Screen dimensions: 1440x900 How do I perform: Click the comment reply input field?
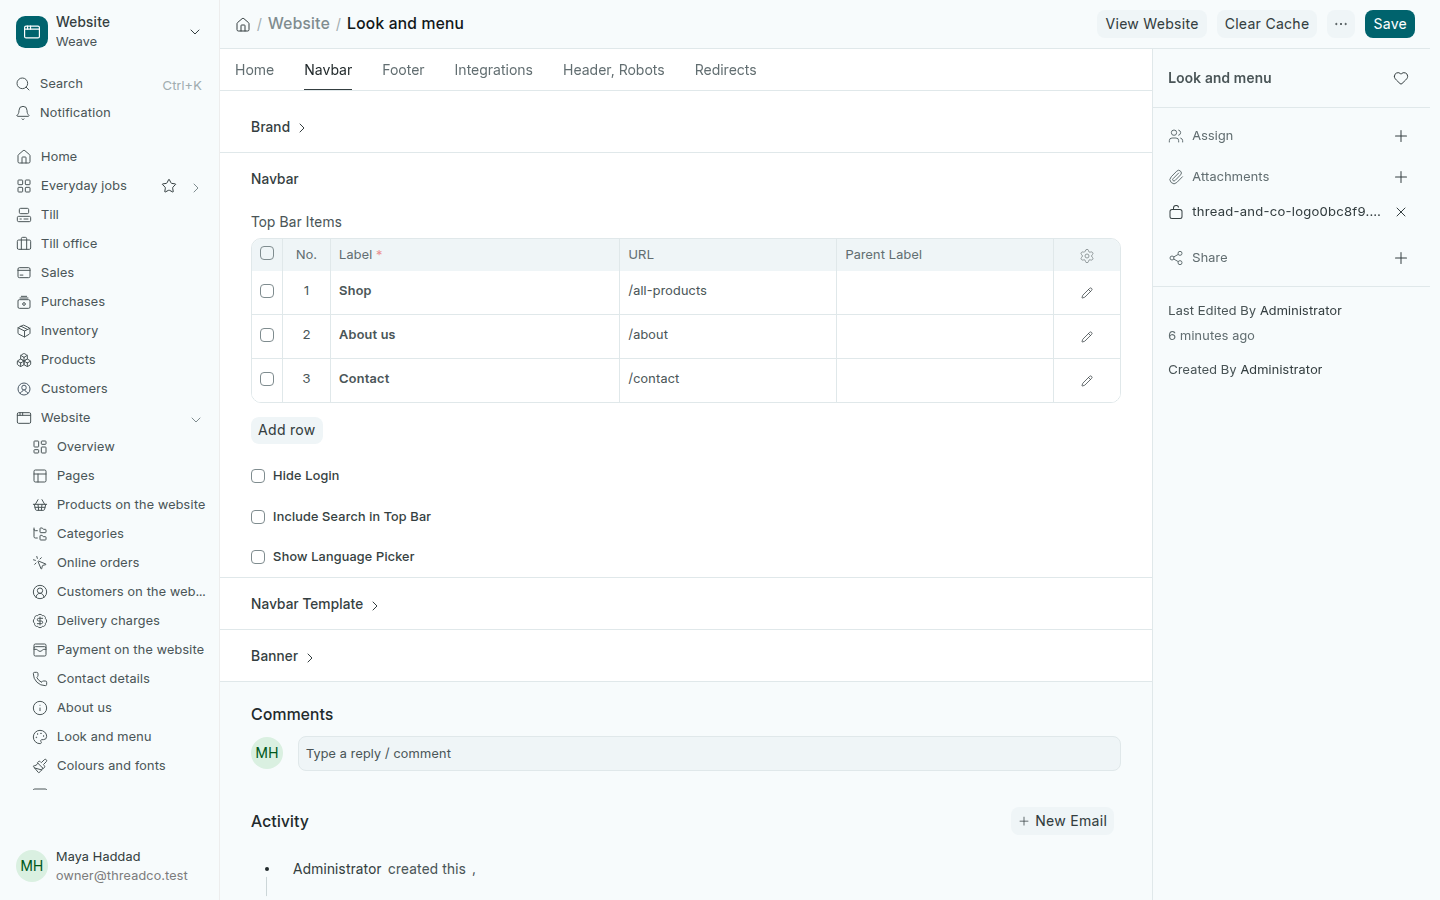[709, 754]
